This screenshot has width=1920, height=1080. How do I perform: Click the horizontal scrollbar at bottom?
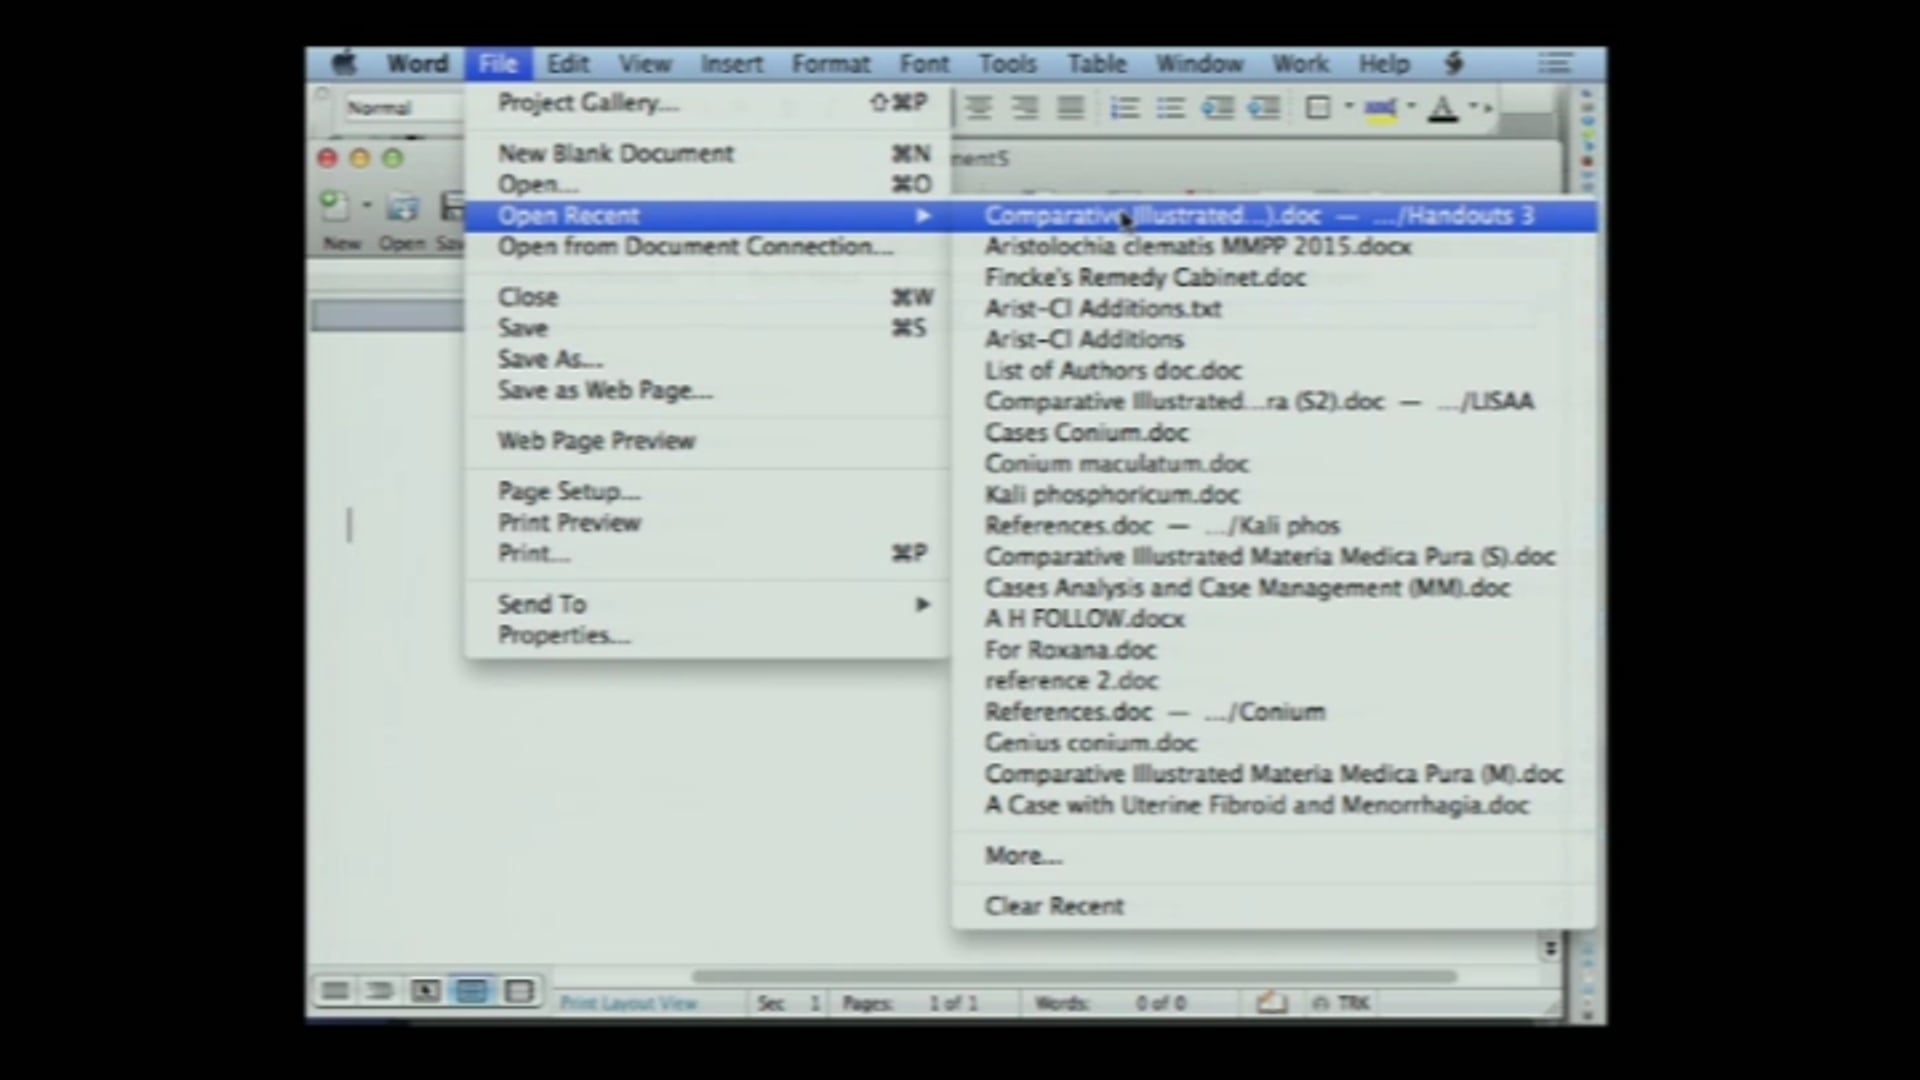[x=1075, y=976]
